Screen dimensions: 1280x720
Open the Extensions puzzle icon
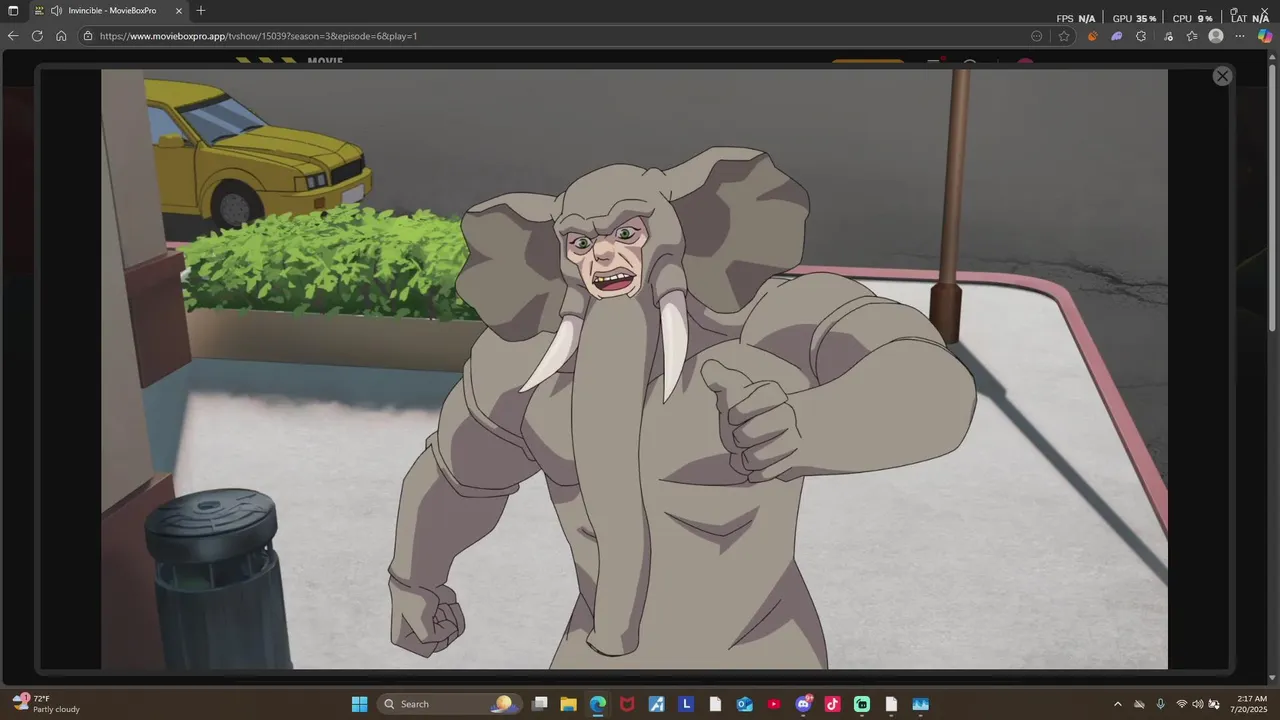coord(1141,36)
